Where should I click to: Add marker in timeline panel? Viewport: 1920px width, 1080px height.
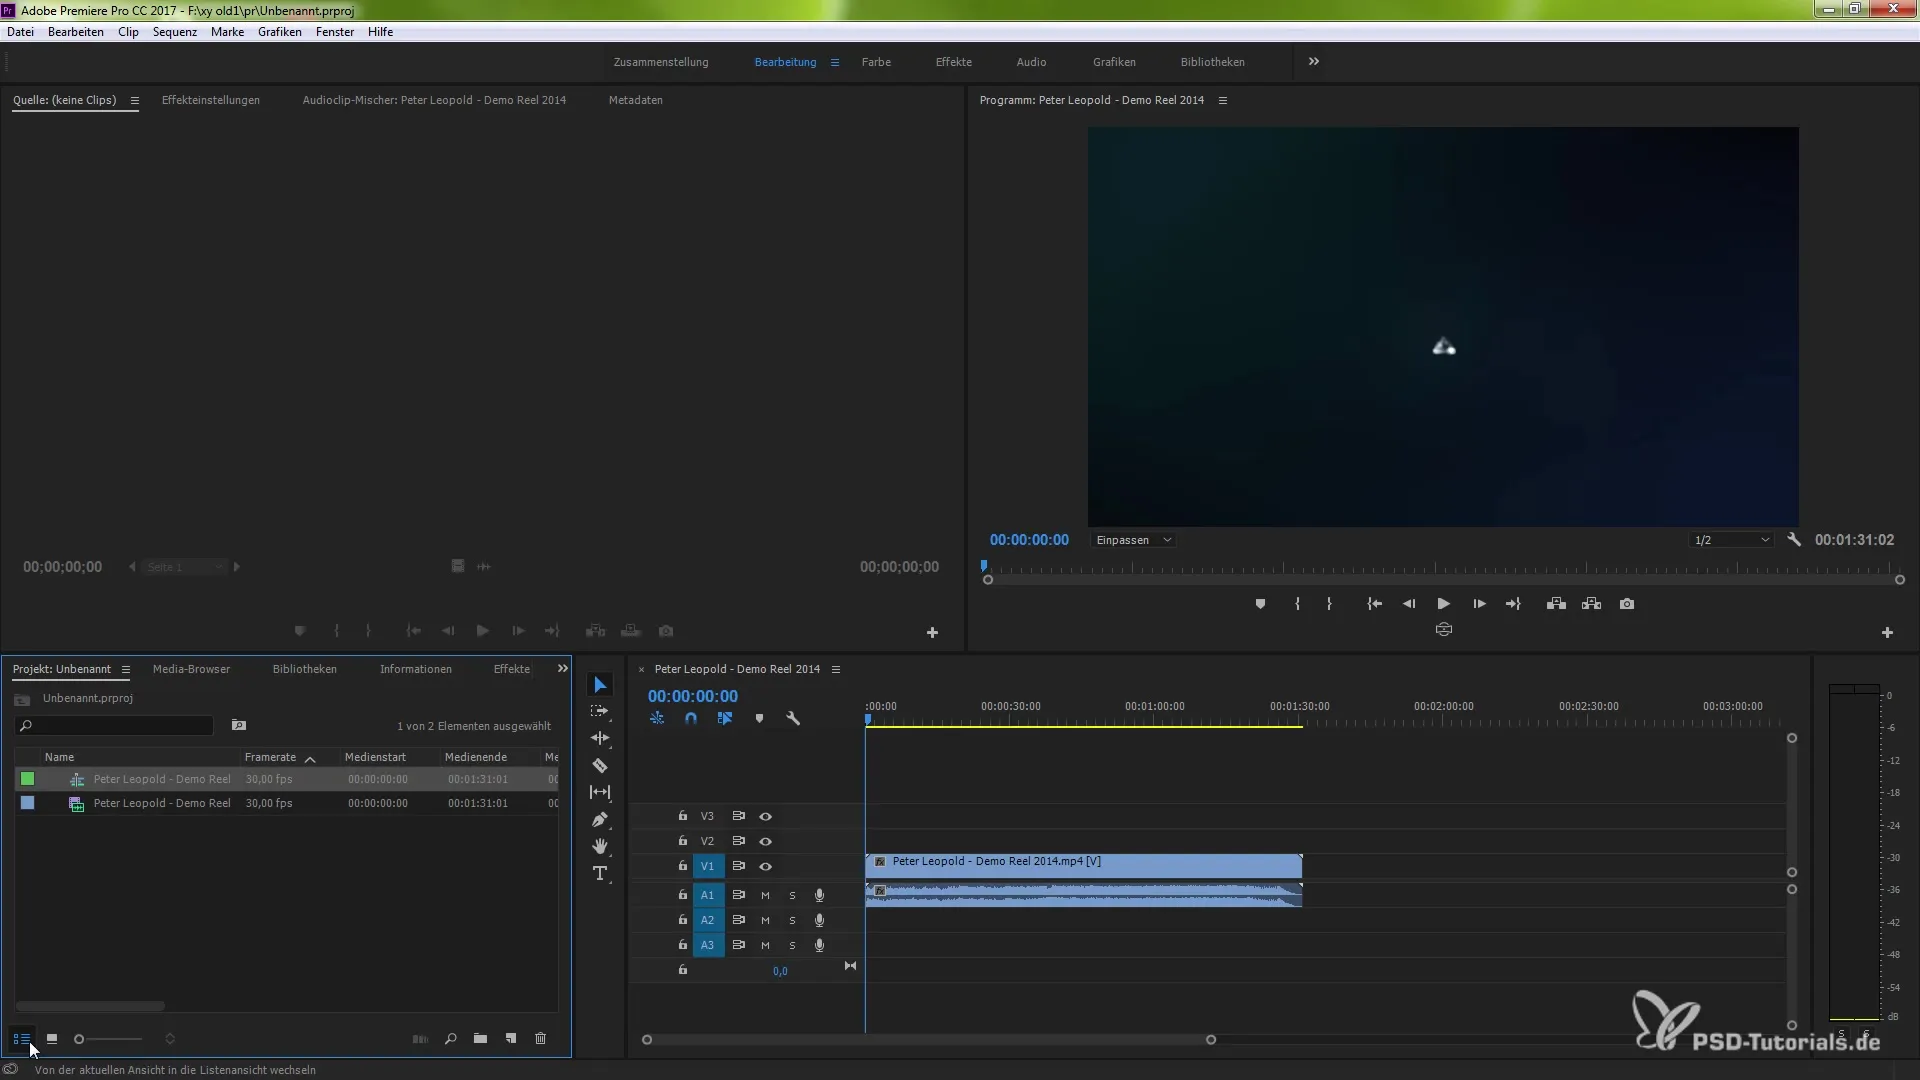[x=759, y=719]
